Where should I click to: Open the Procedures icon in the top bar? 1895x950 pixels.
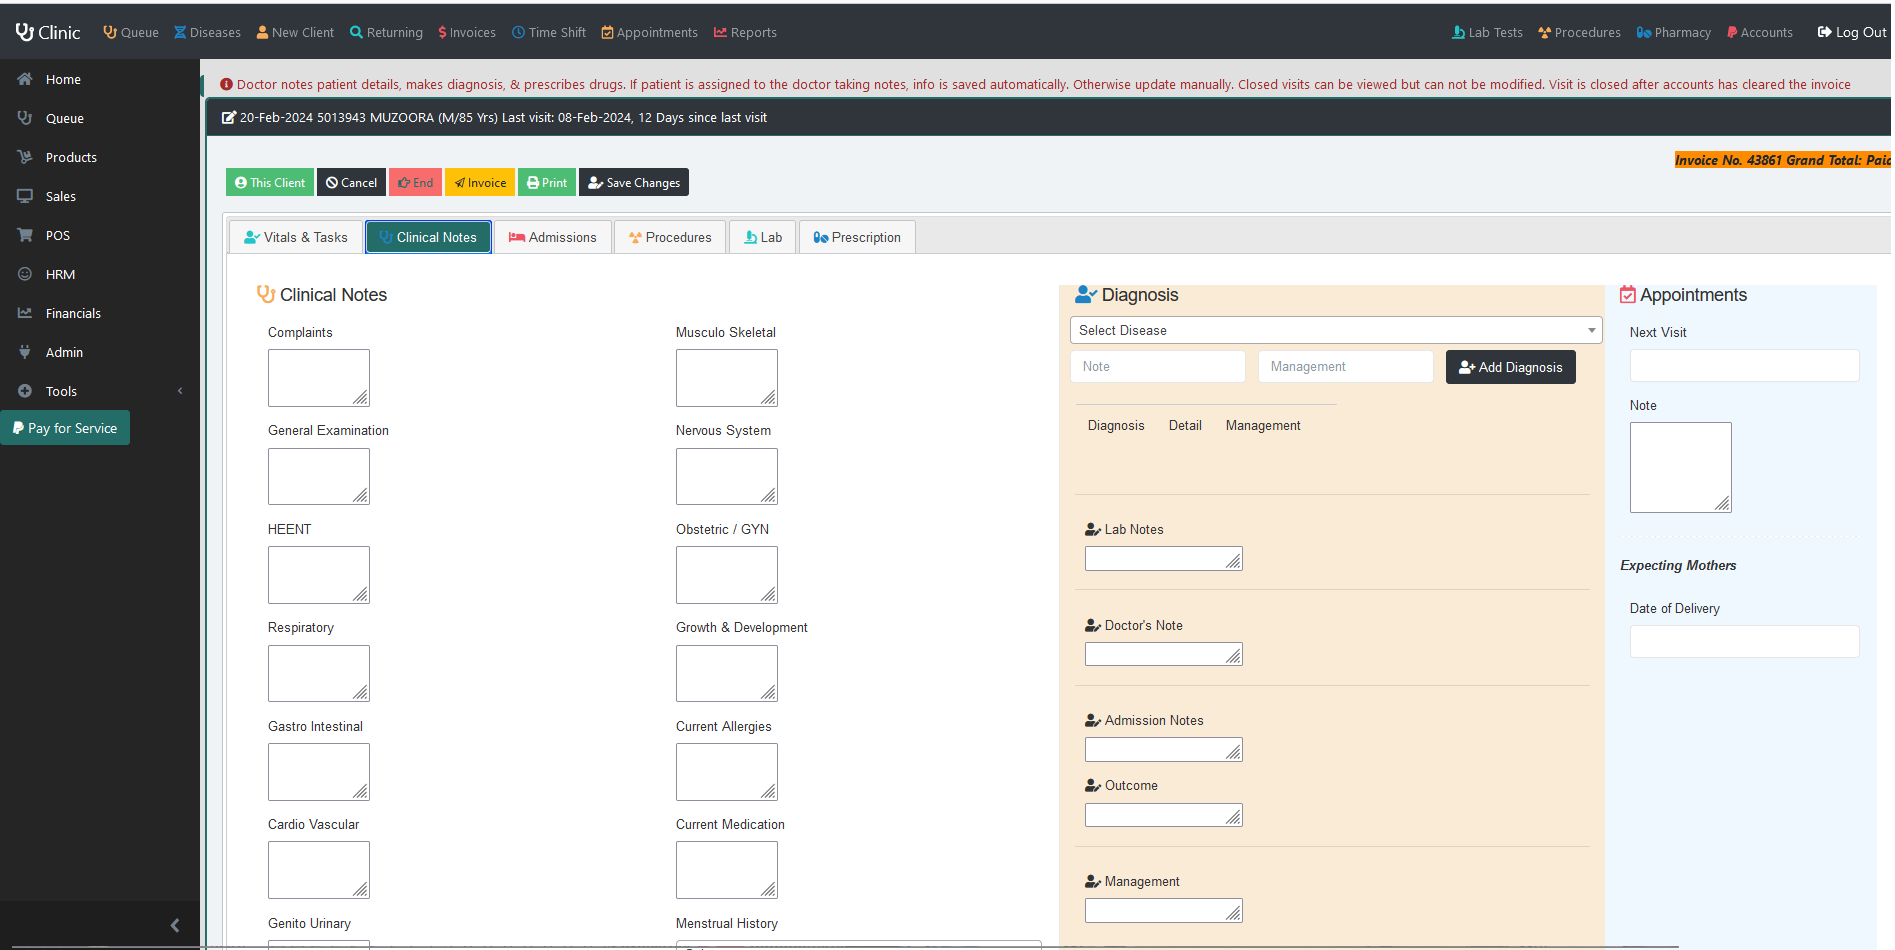(x=1545, y=32)
